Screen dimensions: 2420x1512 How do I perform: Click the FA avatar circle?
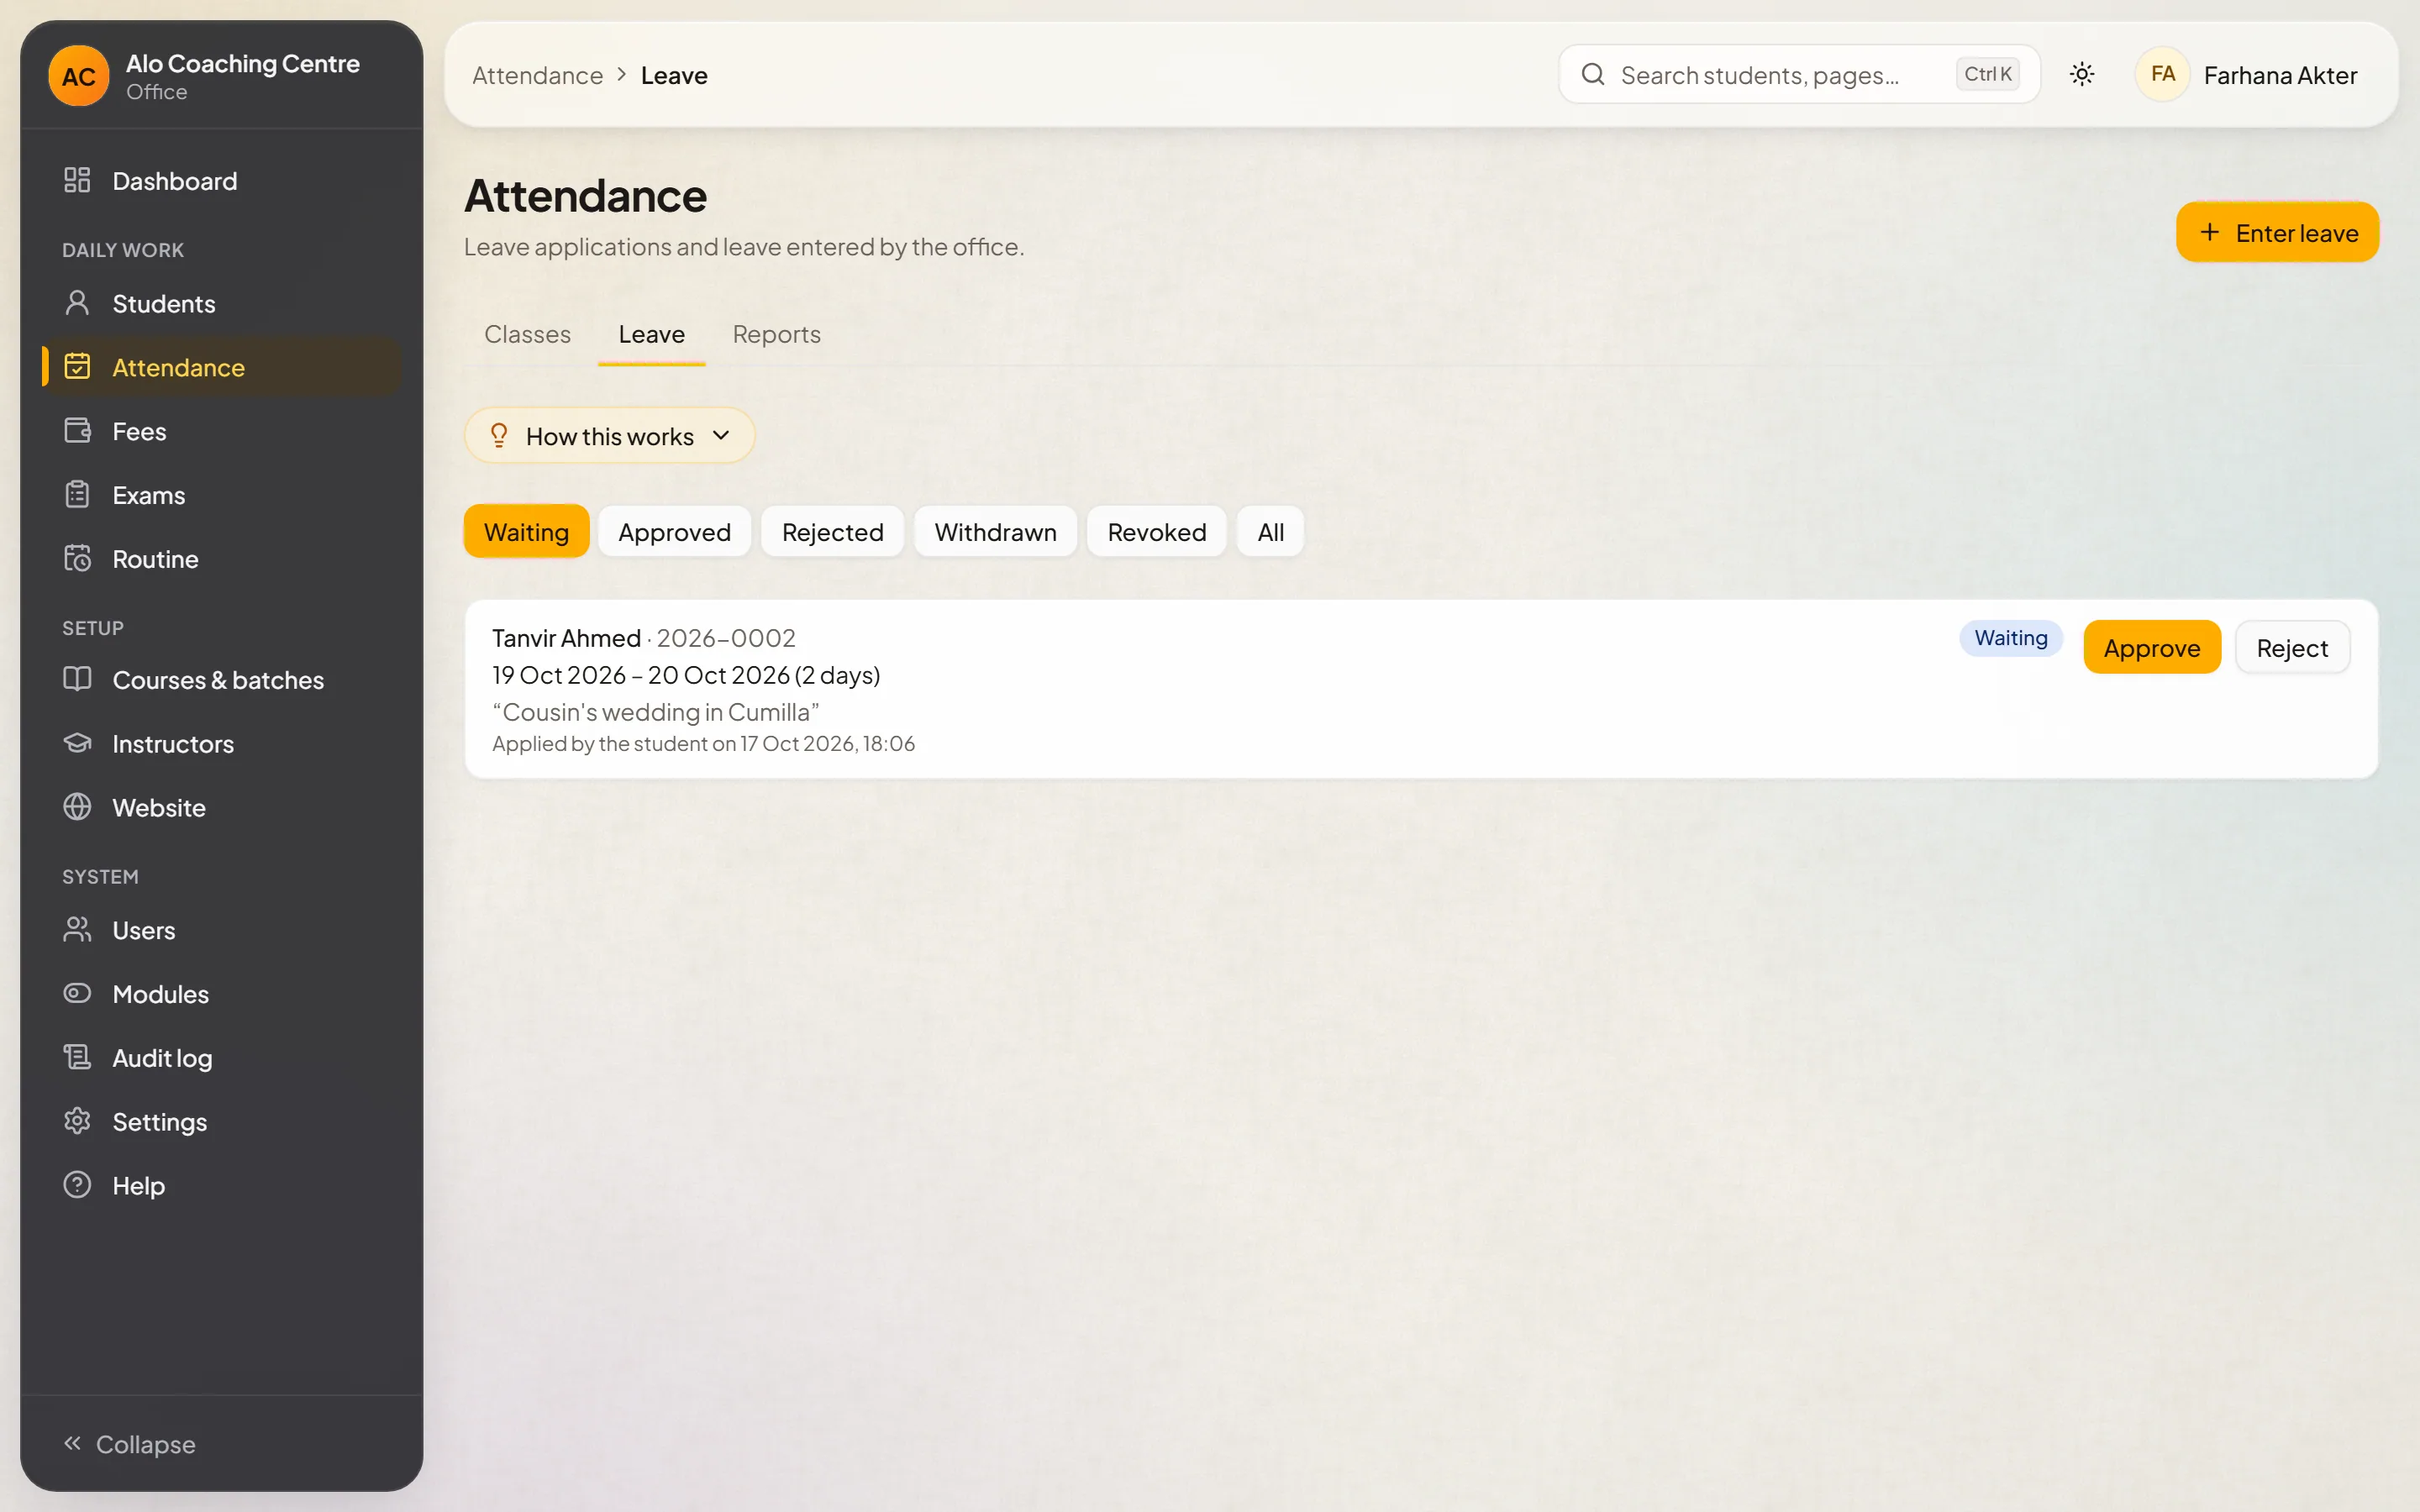click(2162, 74)
